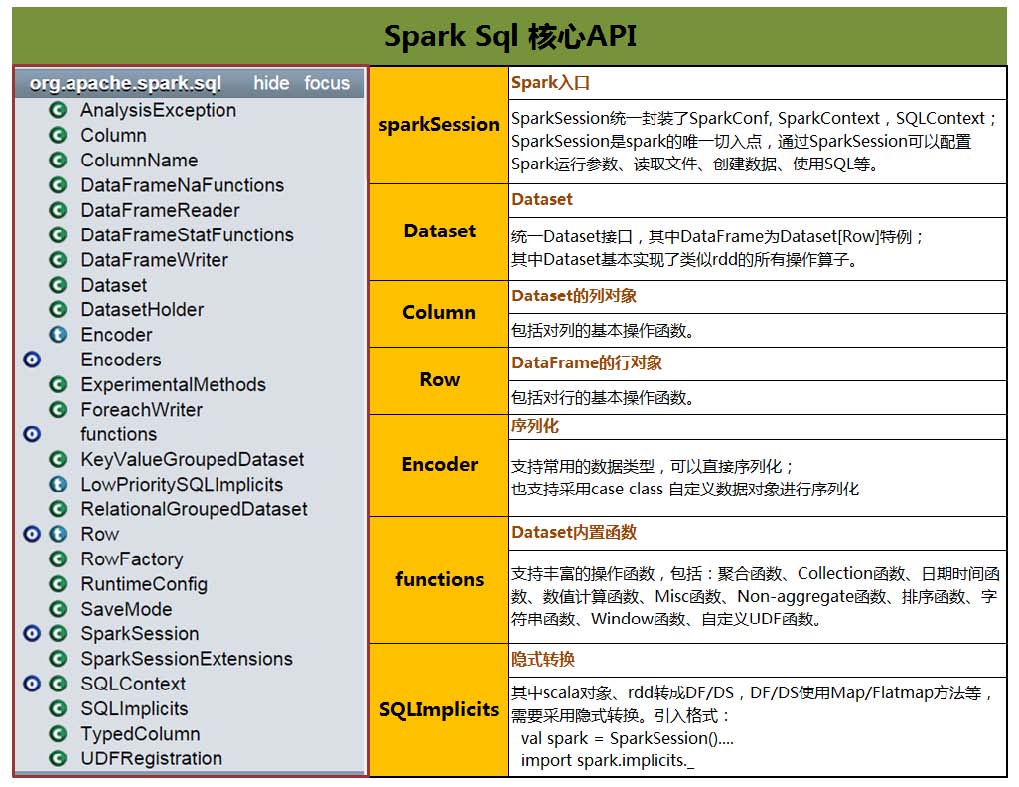Click the class icon next to Column
This screenshot has width=1019, height=787.
[x=58, y=135]
